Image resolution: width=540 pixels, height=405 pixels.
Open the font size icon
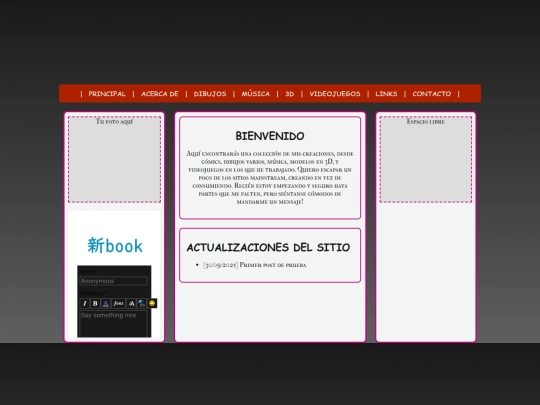(x=132, y=303)
